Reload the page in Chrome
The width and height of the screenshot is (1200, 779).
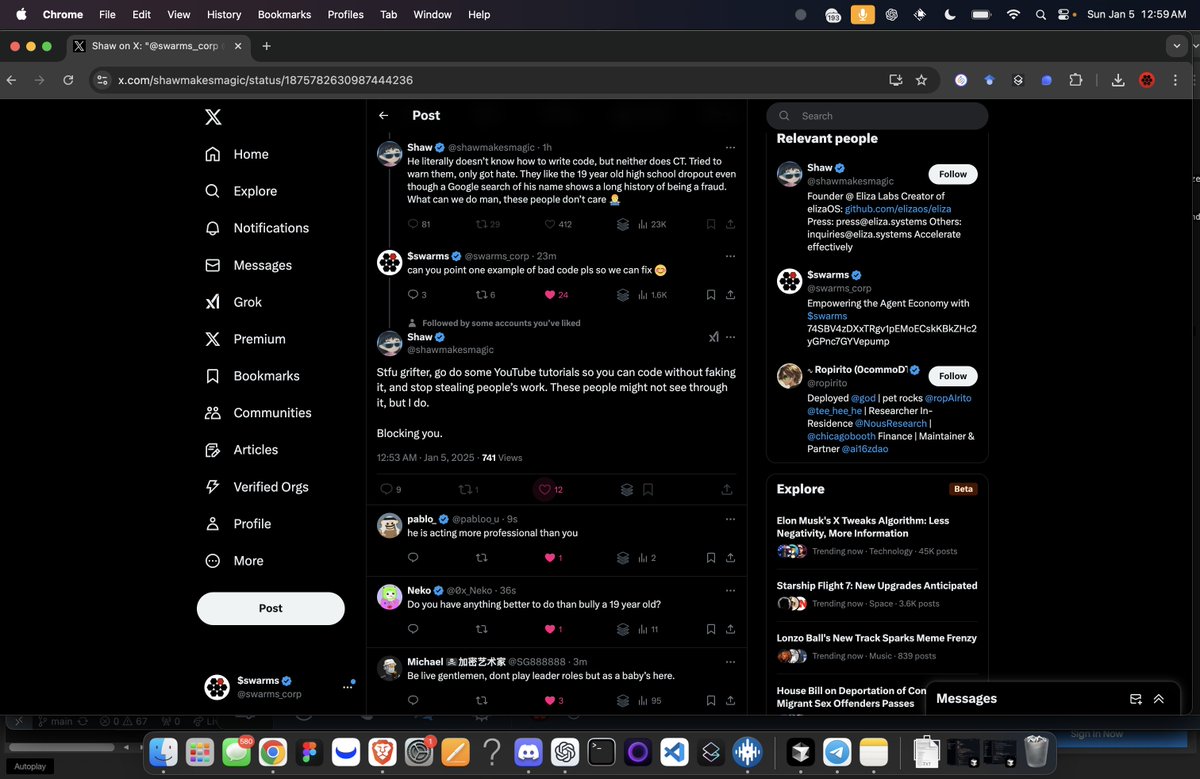point(68,80)
